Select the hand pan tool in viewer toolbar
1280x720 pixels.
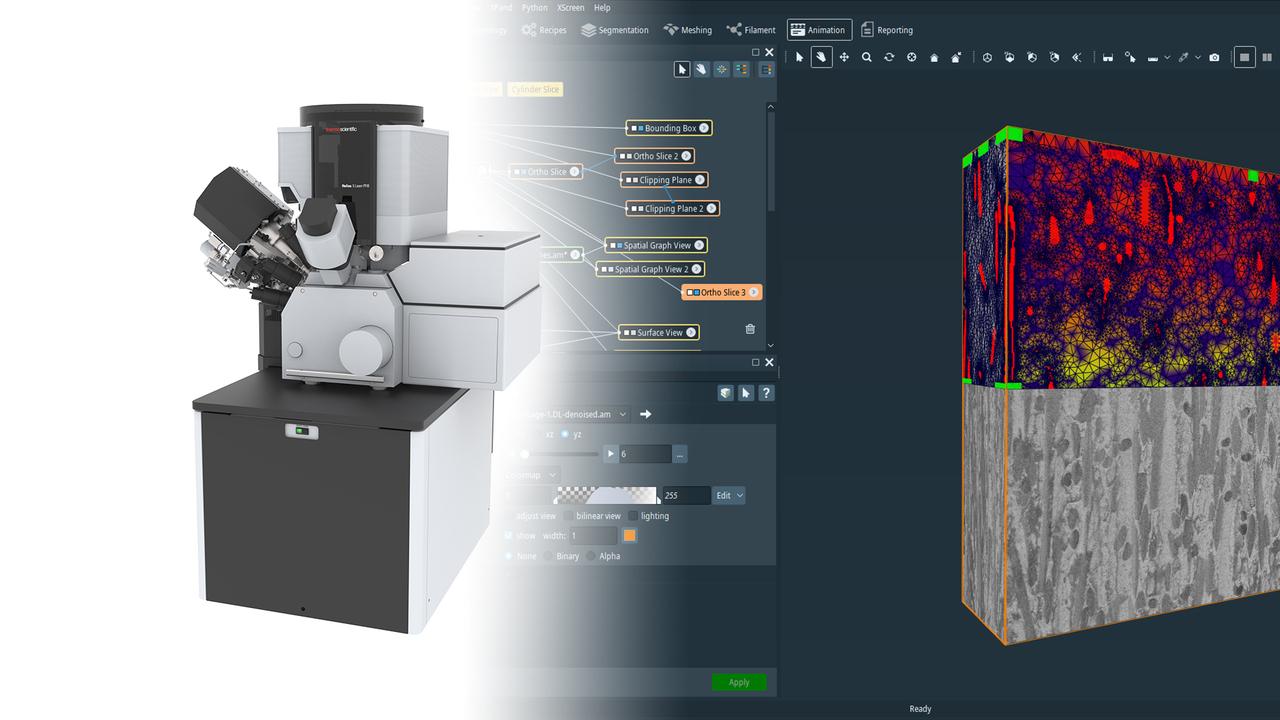click(821, 57)
